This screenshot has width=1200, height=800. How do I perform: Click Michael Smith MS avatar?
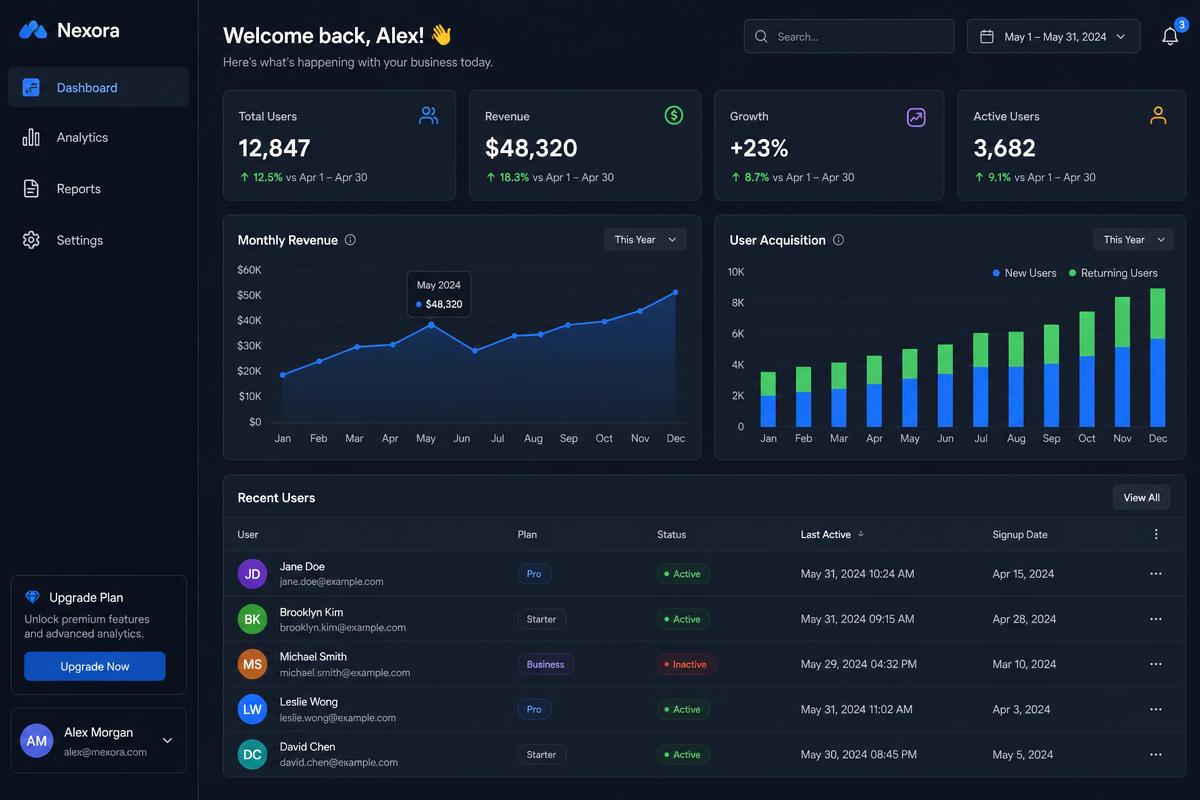pos(252,664)
